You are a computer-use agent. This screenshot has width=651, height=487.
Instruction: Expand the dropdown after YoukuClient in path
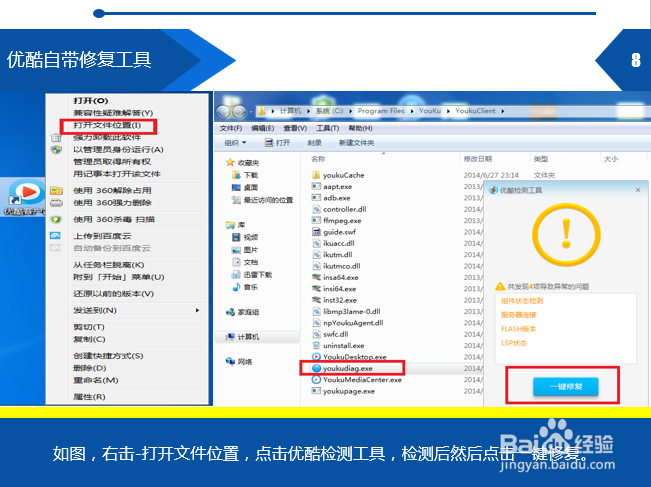(x=502, y=111)
